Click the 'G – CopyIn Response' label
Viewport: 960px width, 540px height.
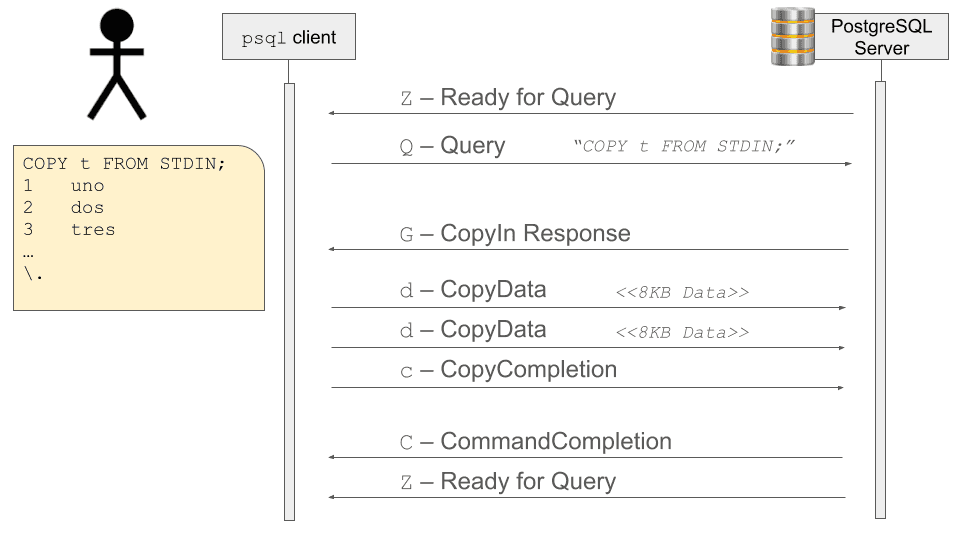(x=515, y=233)
